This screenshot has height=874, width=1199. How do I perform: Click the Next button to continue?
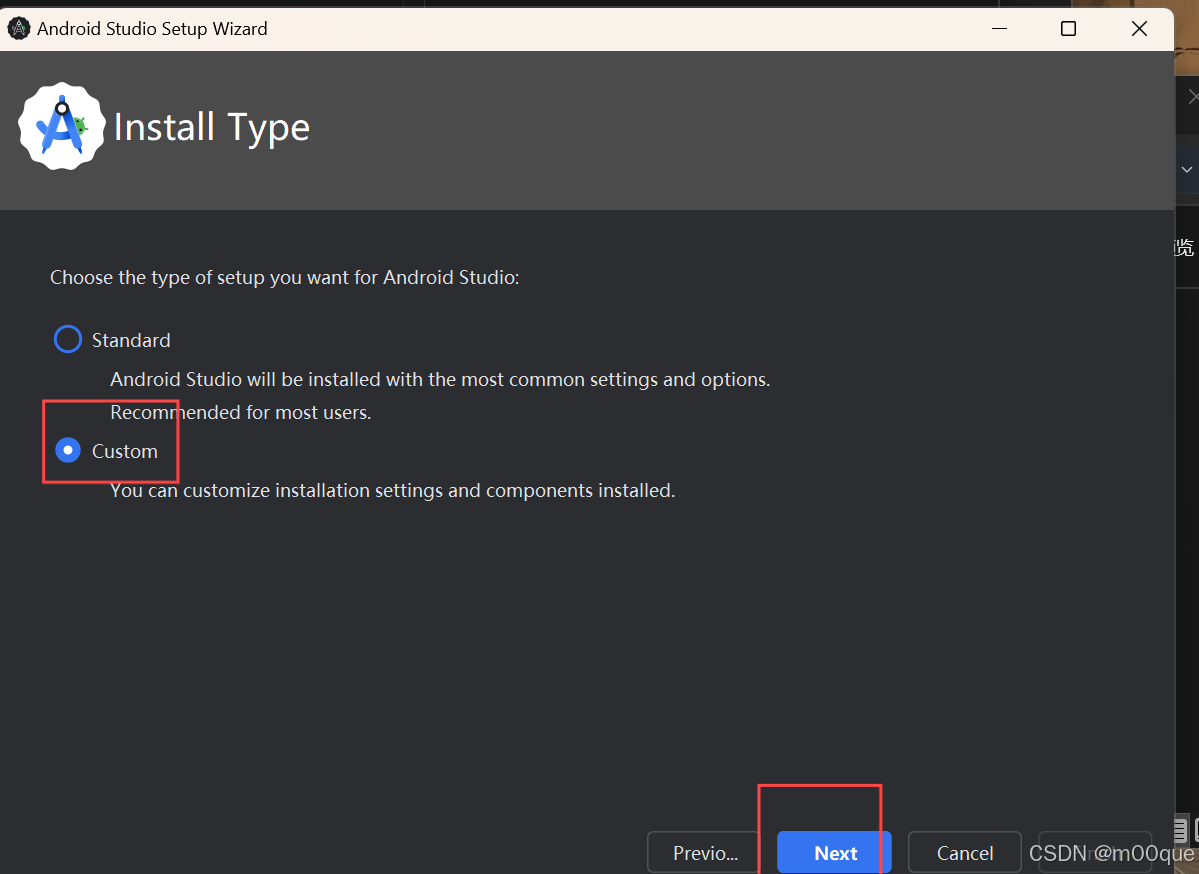(834, 852)
